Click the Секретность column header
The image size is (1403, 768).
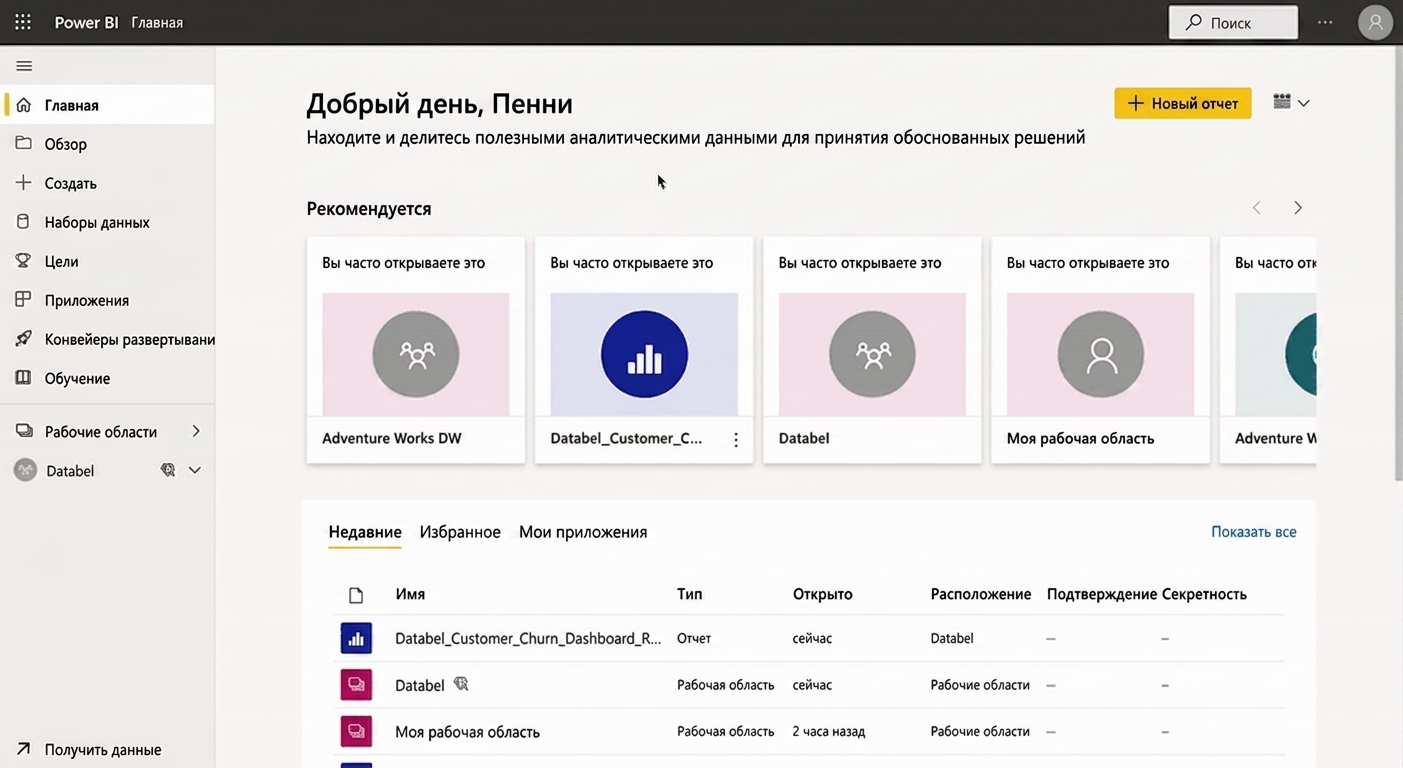(x=1204, y=594)
